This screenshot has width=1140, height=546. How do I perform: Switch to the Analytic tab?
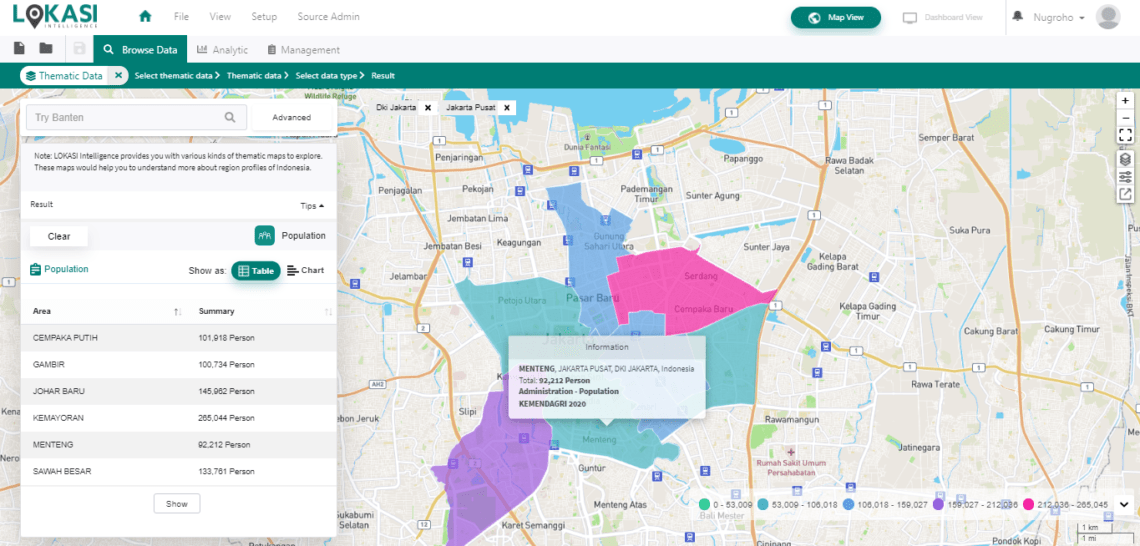point(222,50)
